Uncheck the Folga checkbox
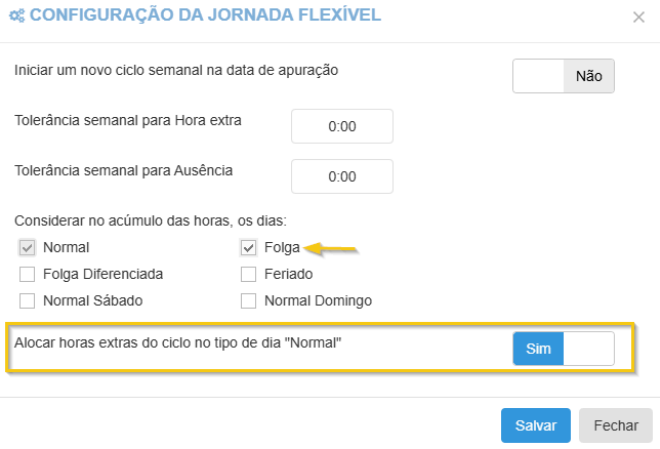The width and height of the screenshot is (660, 449). tap(249, 247)
